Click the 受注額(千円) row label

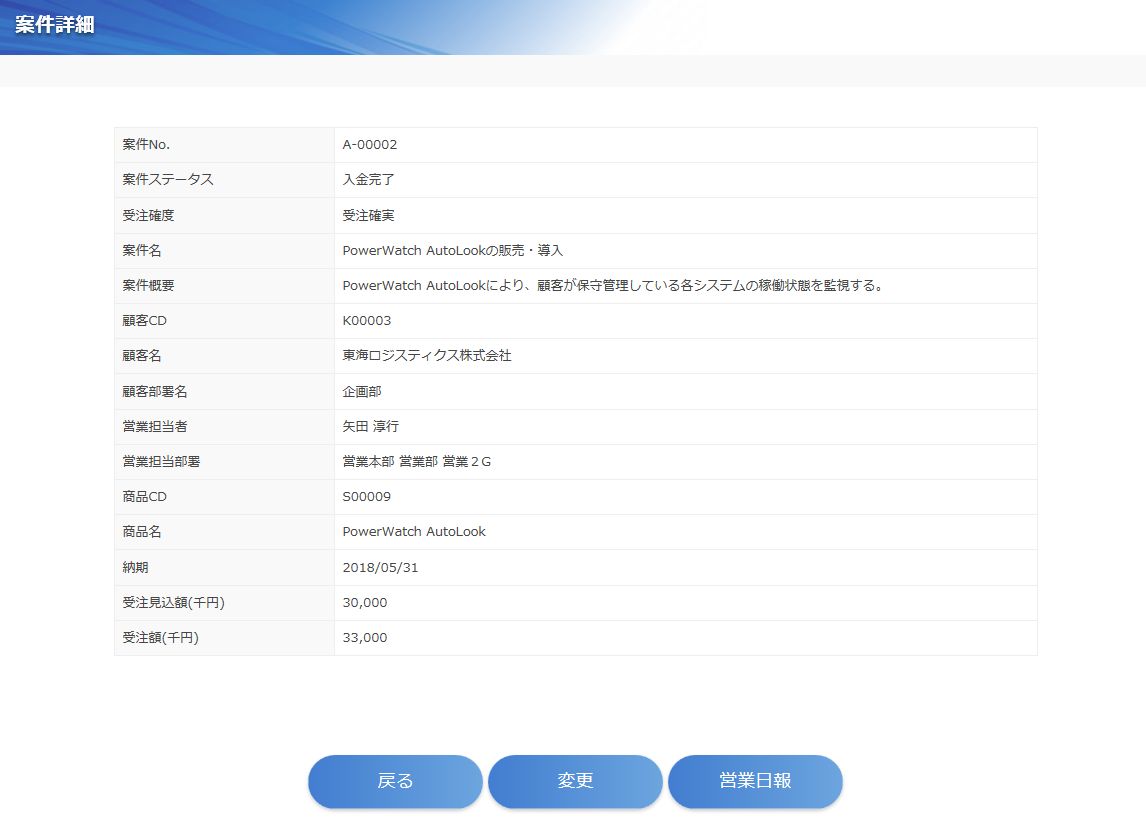tap(161, 638)
